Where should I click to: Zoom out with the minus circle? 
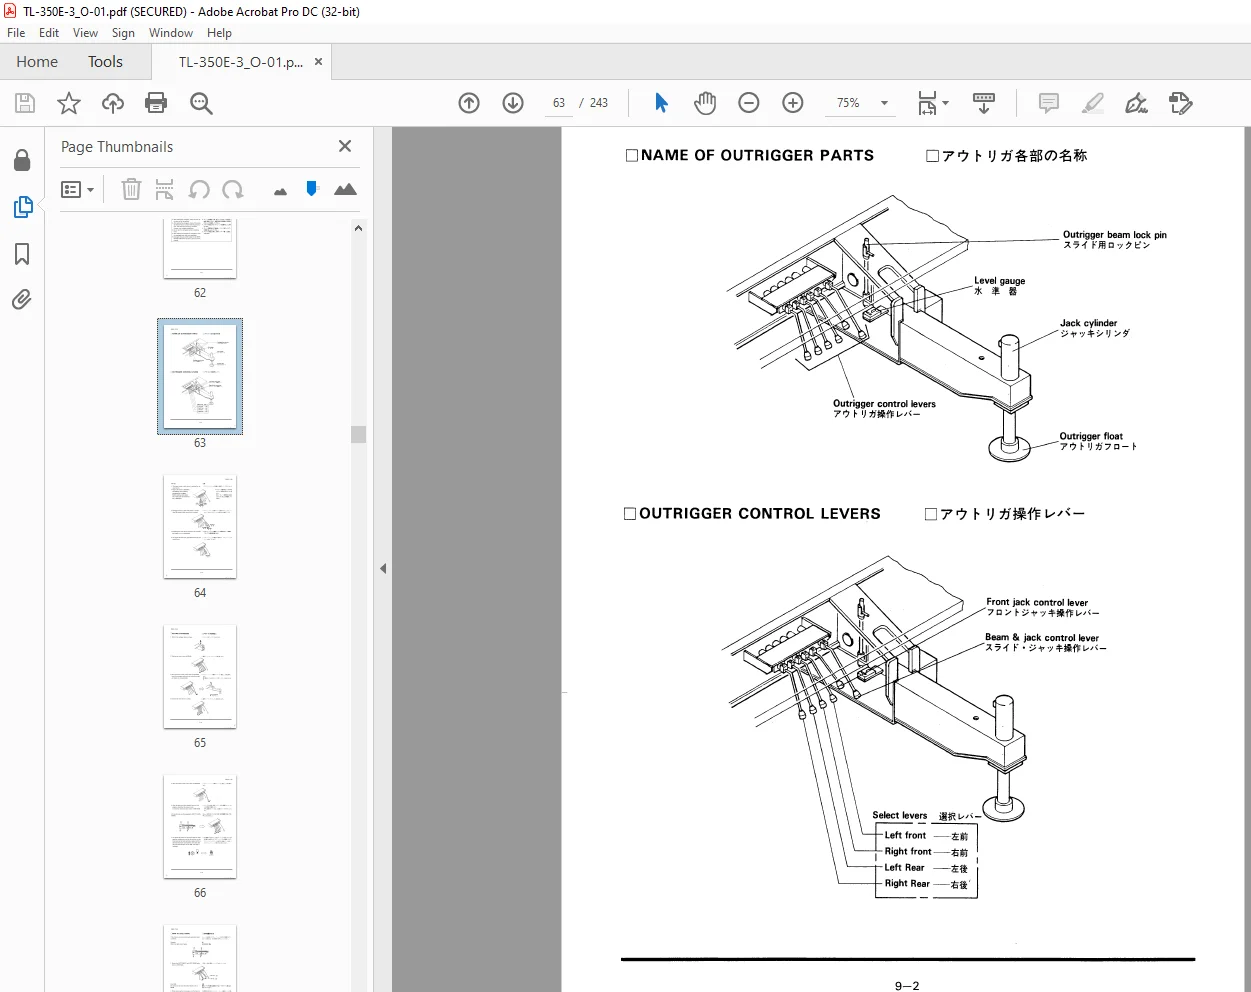click(749, 103)
